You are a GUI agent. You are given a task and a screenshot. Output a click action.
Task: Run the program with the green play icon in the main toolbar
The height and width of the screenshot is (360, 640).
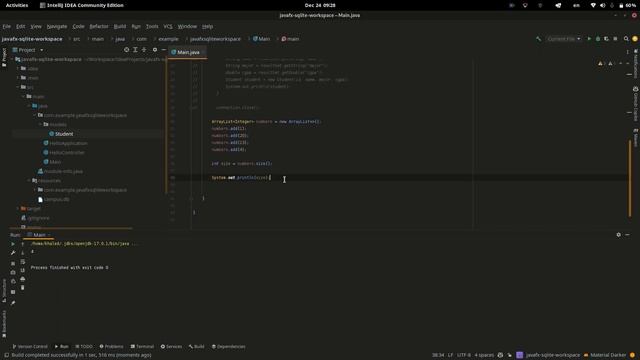(x=589, y=39)
